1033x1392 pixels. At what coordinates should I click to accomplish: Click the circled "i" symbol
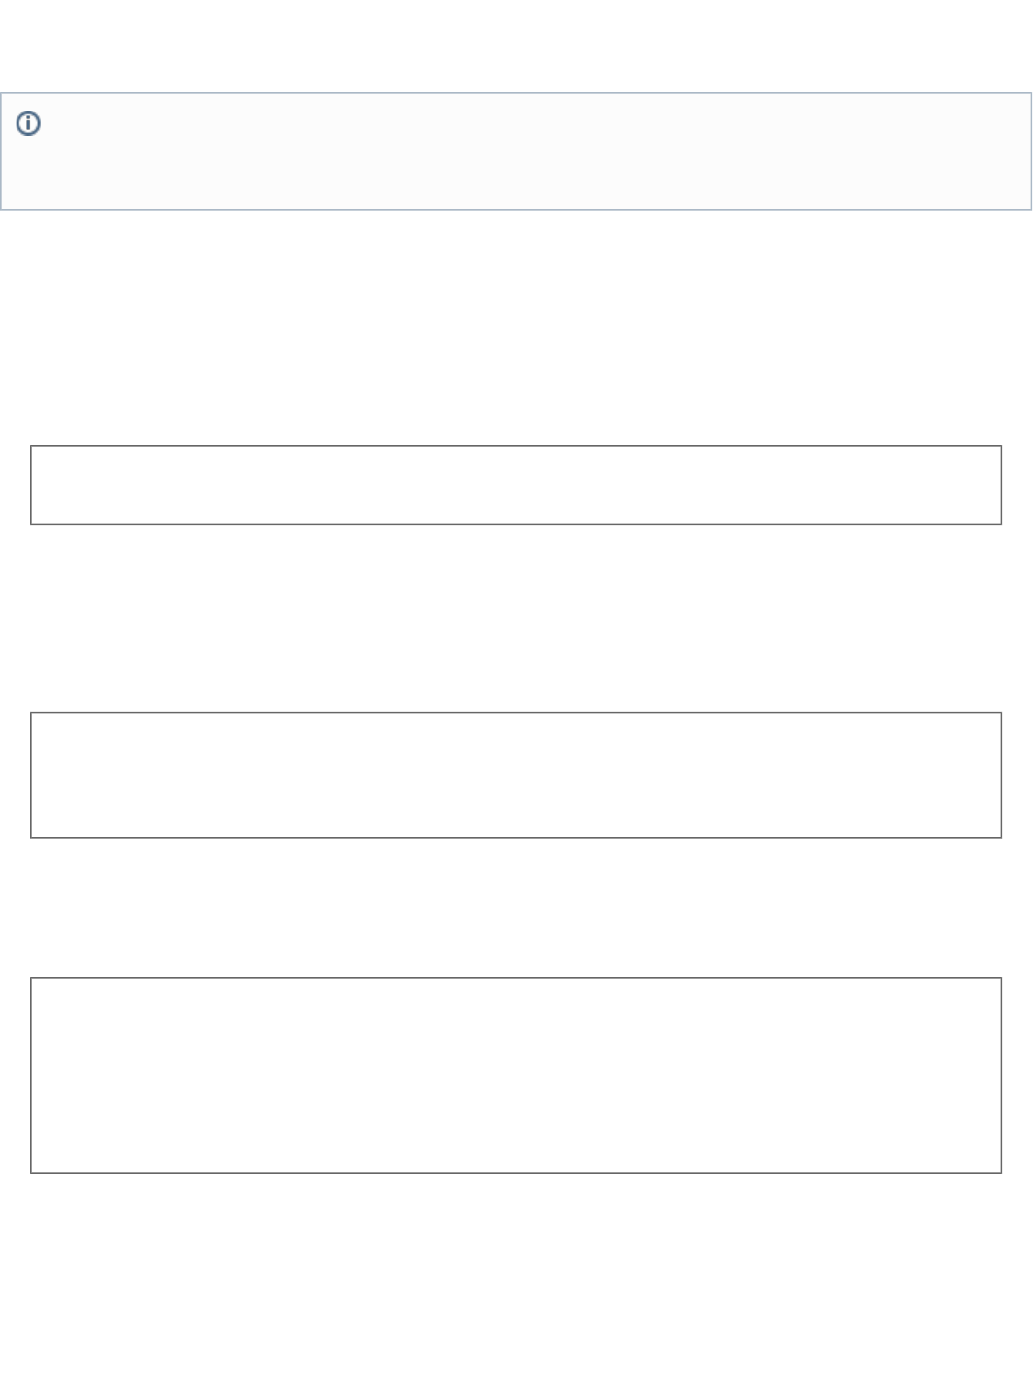click(29, 124)
